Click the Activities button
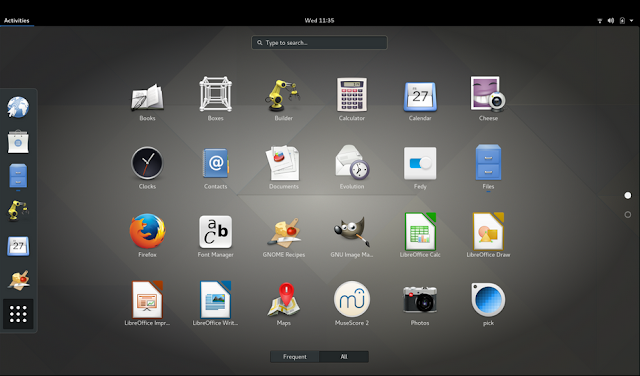 (x=17, y=20)
